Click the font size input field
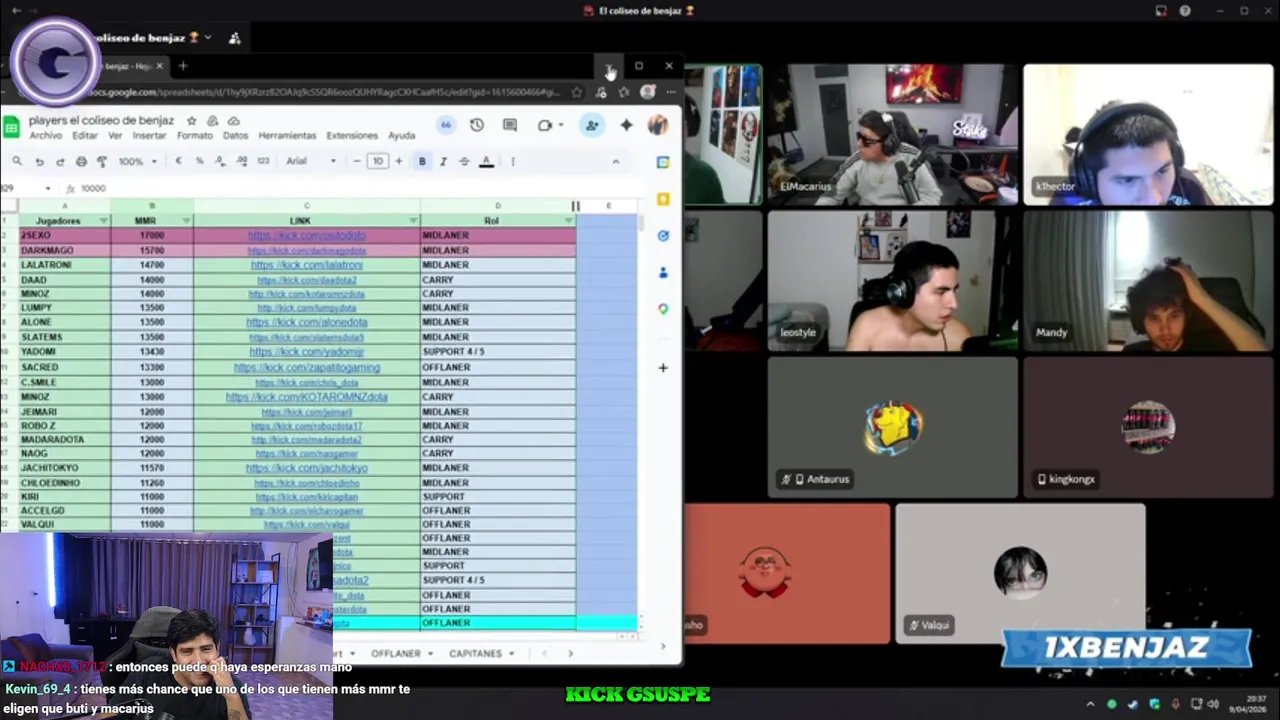1280x720 pixels. click(x=378, y=161)
